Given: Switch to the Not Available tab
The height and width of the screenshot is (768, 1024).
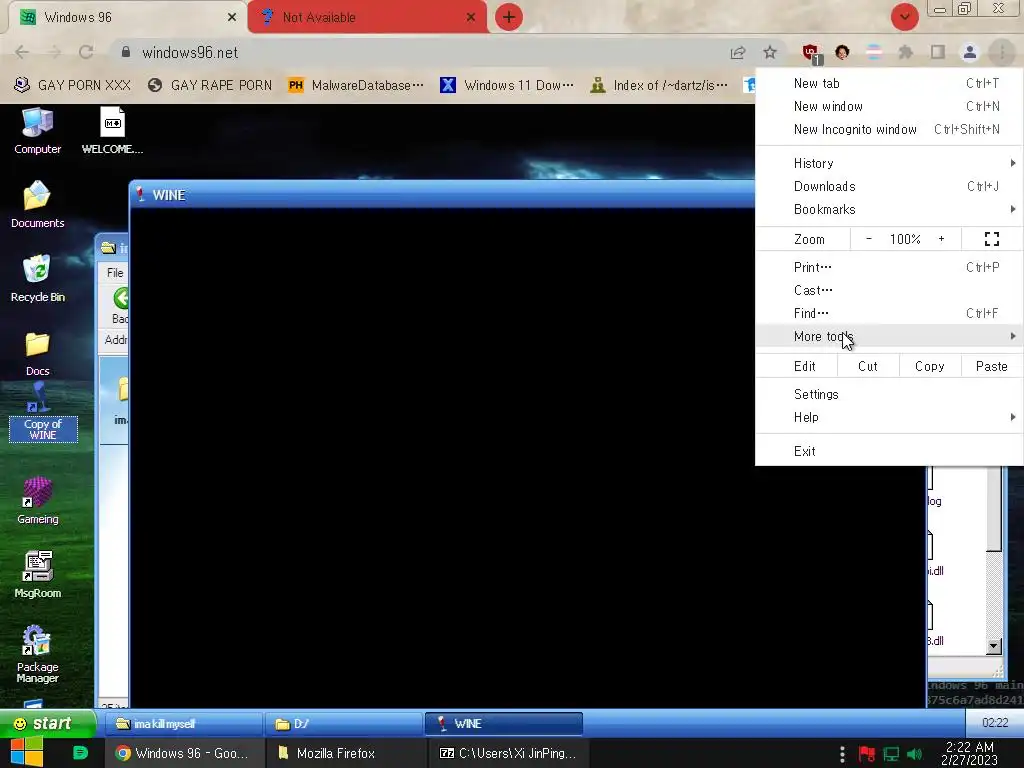Looking at the screenshot, I should pos(367,18).
